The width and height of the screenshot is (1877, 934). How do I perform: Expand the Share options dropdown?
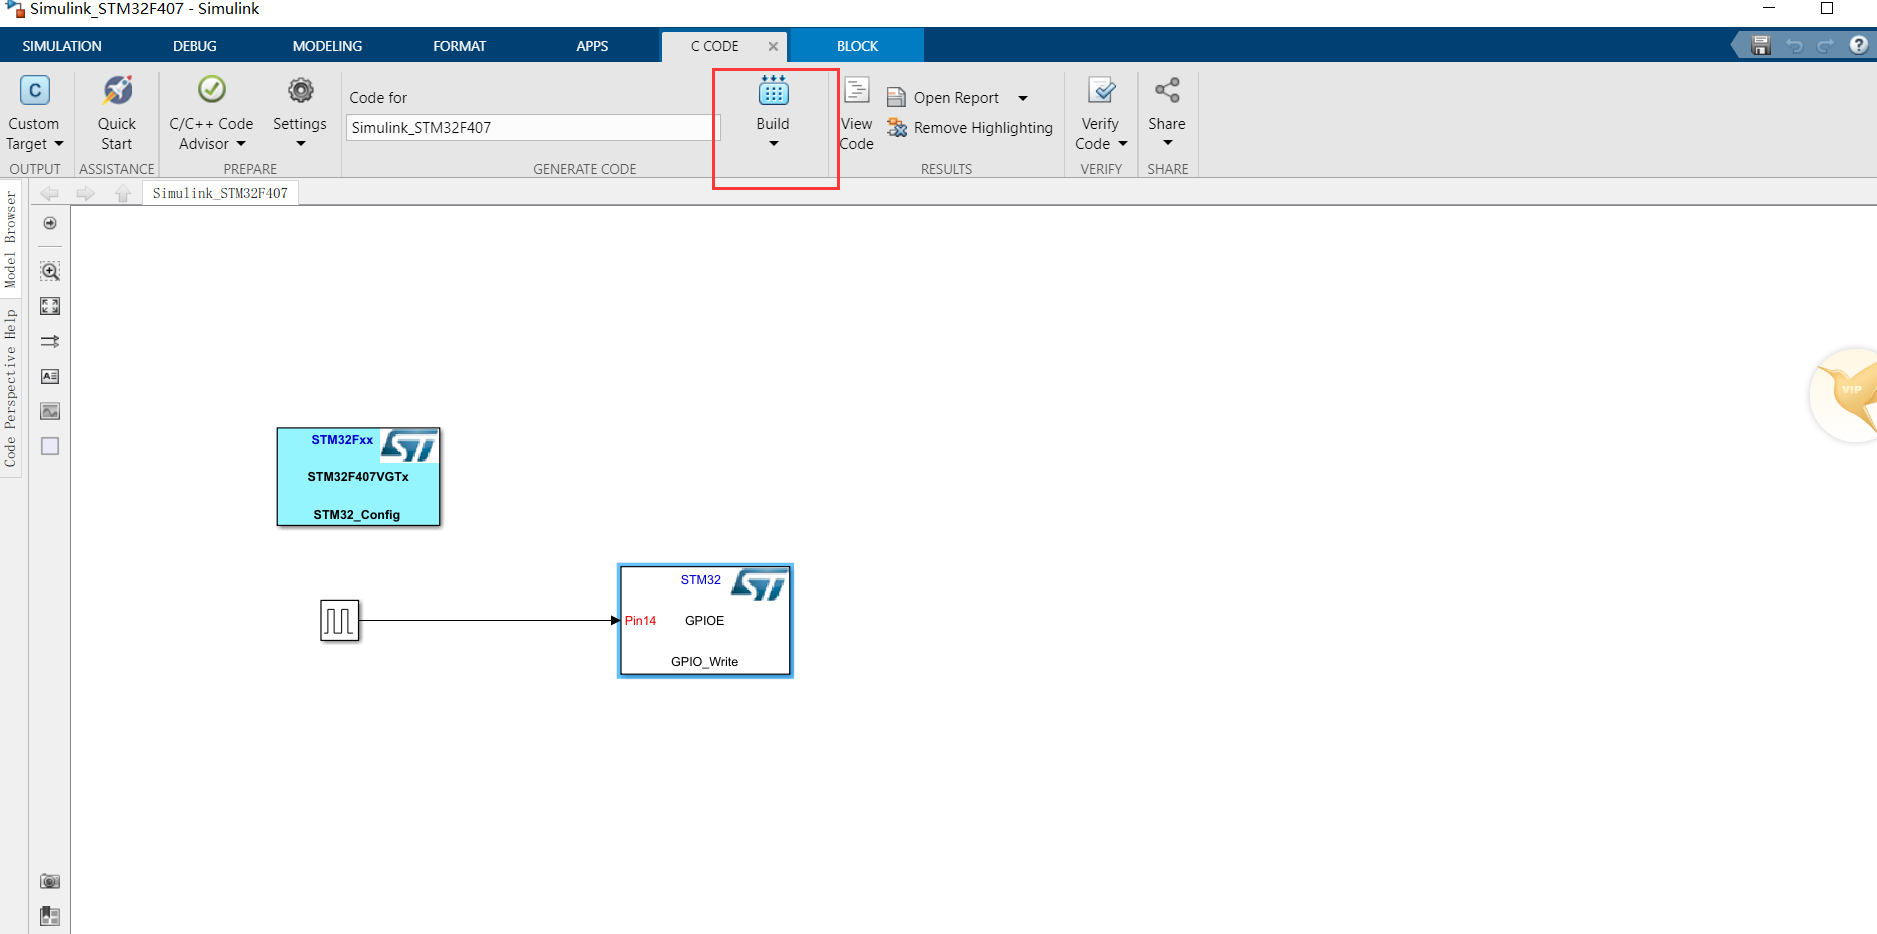(x=1167, y=143)
